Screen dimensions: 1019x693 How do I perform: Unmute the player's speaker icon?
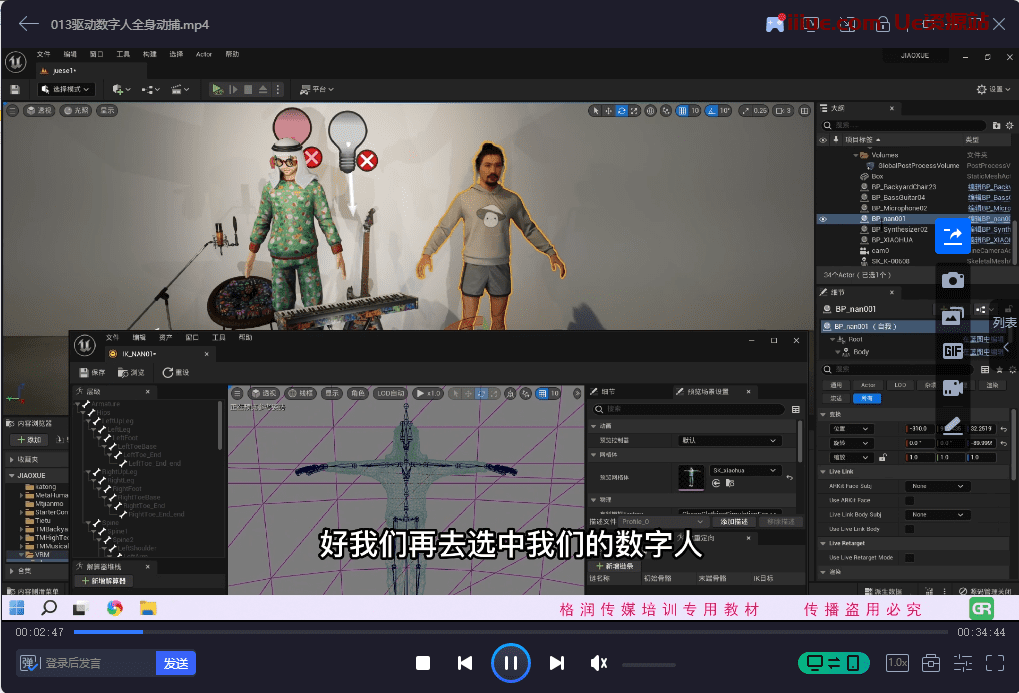pos(599,663)
